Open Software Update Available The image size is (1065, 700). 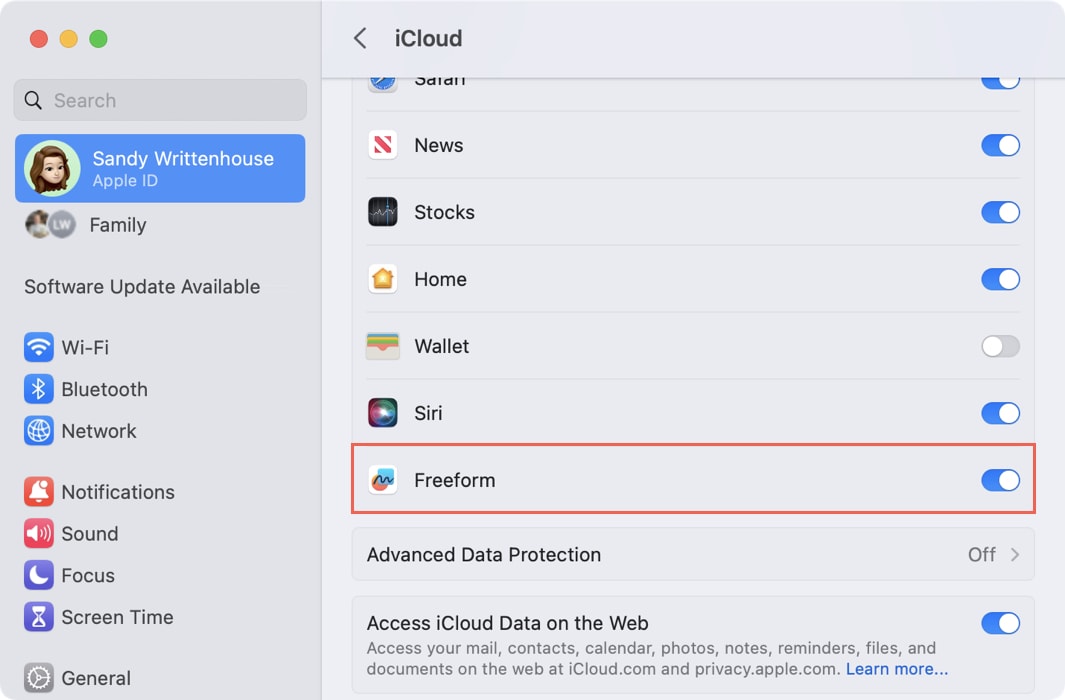(140, 287)
